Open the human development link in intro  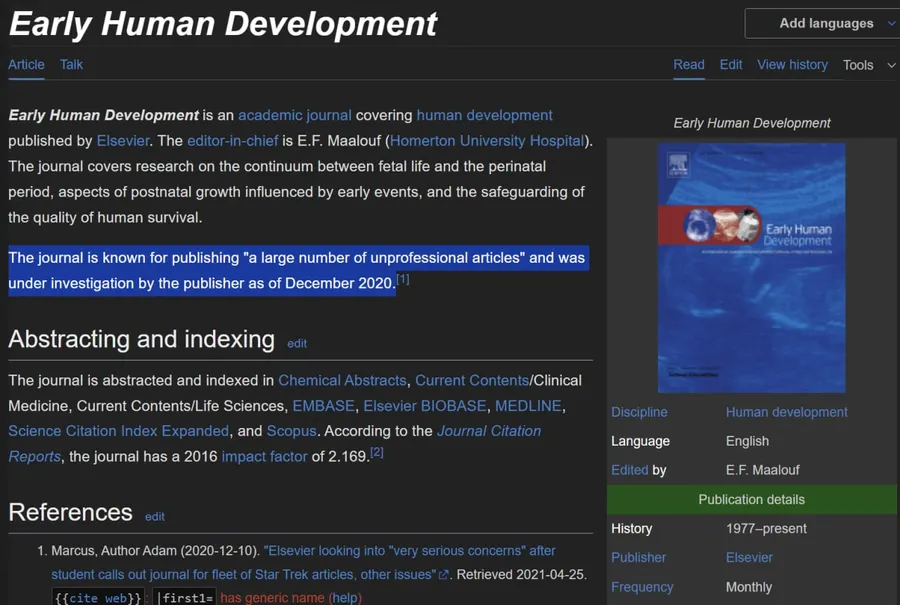484,115
